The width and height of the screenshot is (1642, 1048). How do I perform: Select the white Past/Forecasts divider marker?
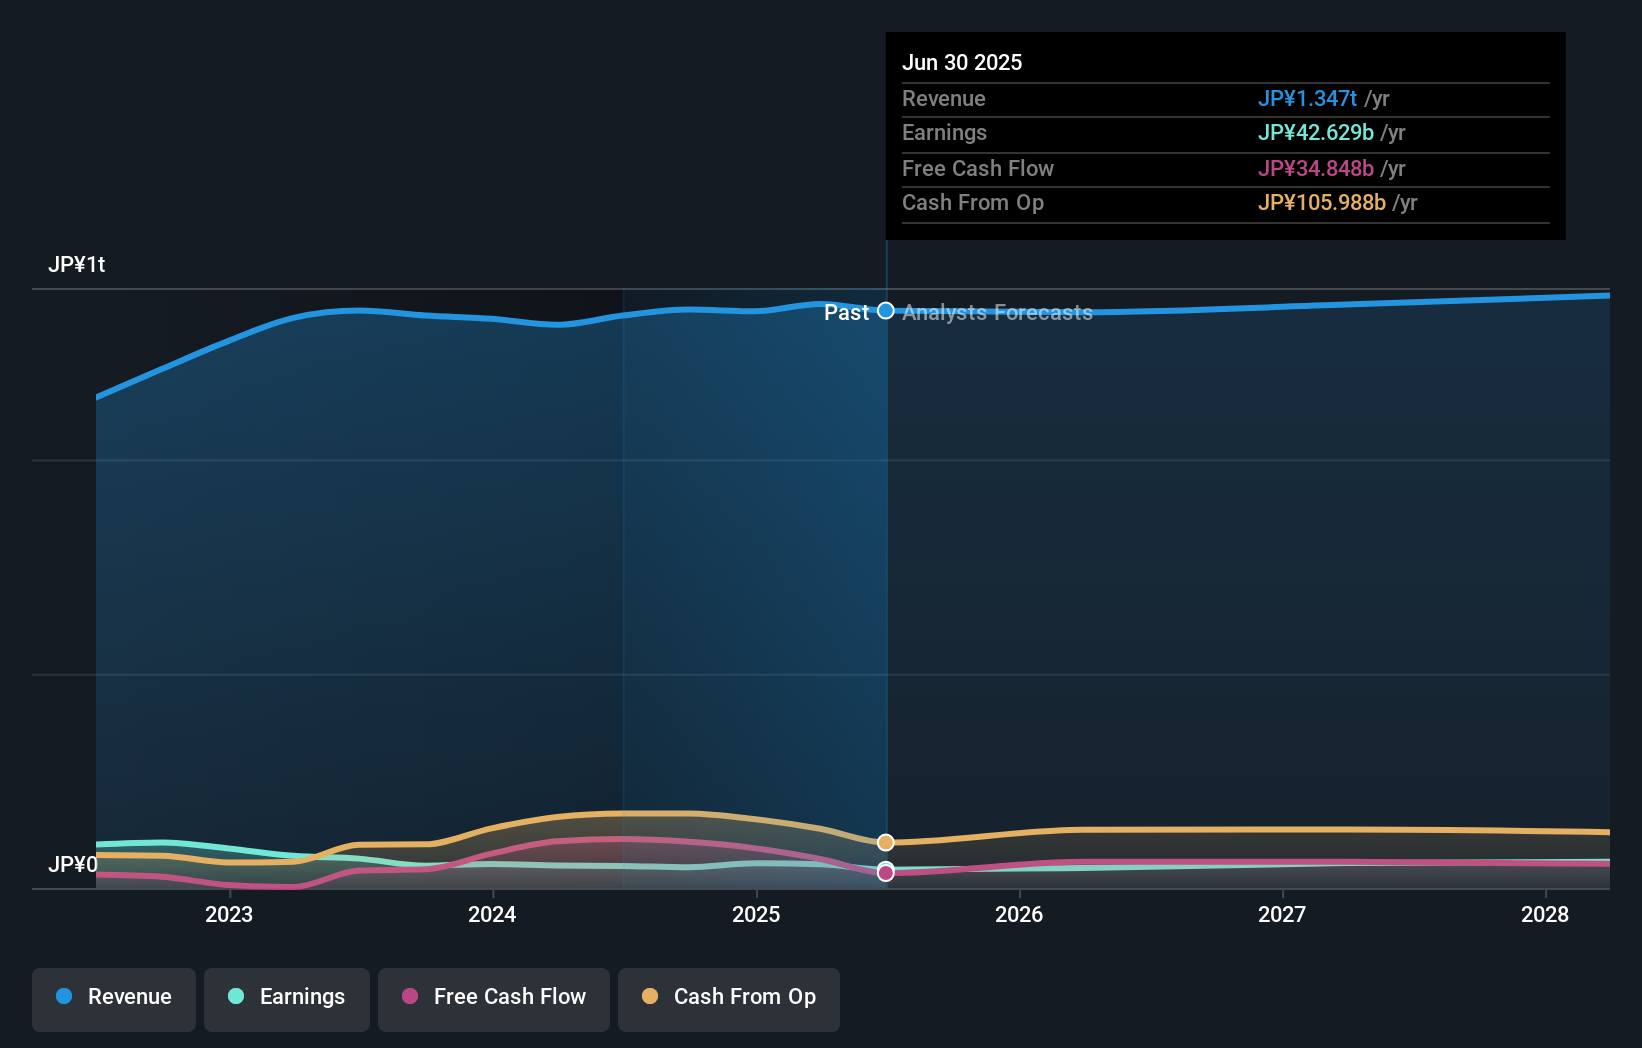point(885,311)
